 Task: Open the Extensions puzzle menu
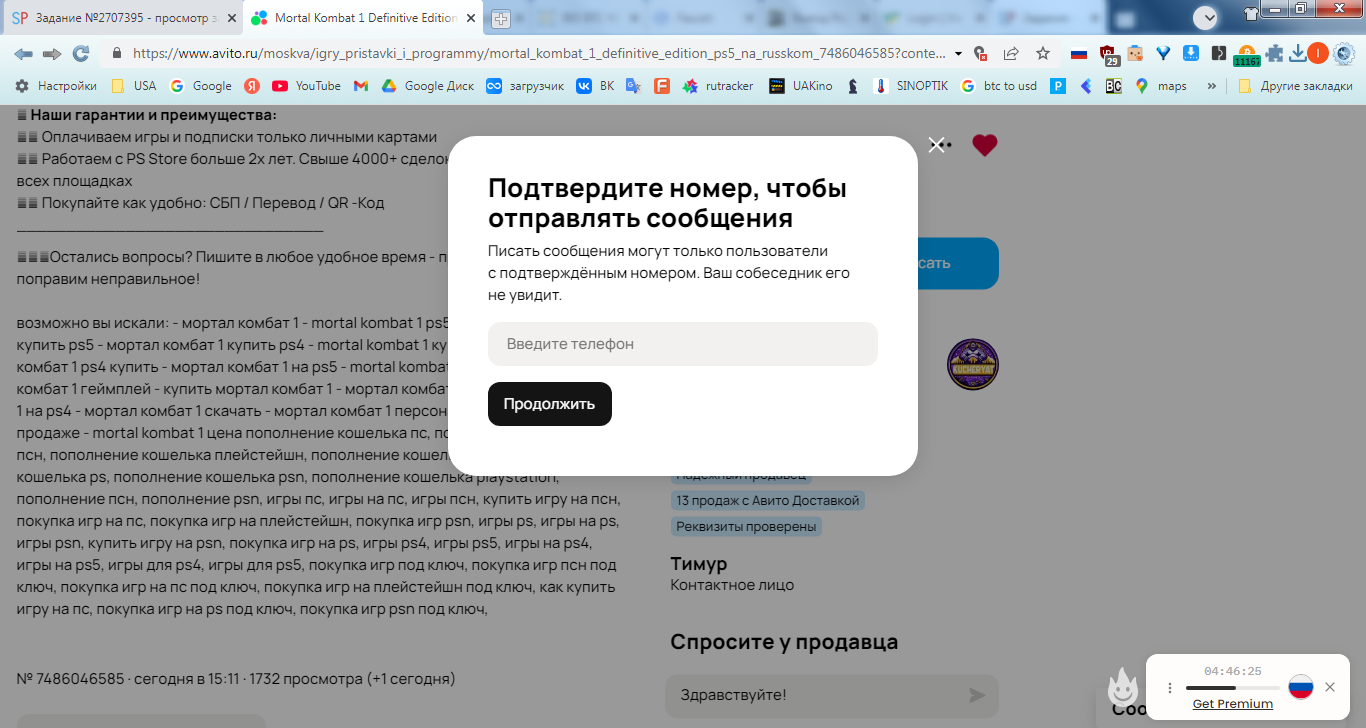[1275, 54]
